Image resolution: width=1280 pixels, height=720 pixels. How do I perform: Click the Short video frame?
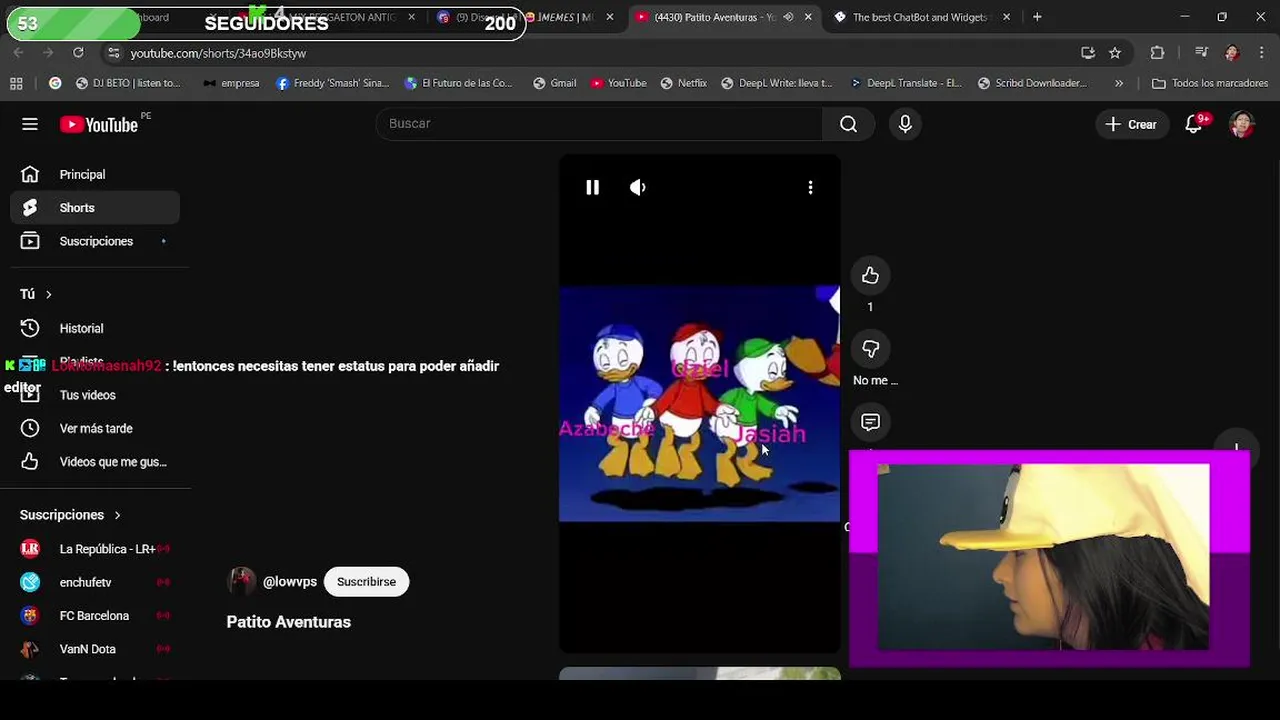tap(699, 404)
